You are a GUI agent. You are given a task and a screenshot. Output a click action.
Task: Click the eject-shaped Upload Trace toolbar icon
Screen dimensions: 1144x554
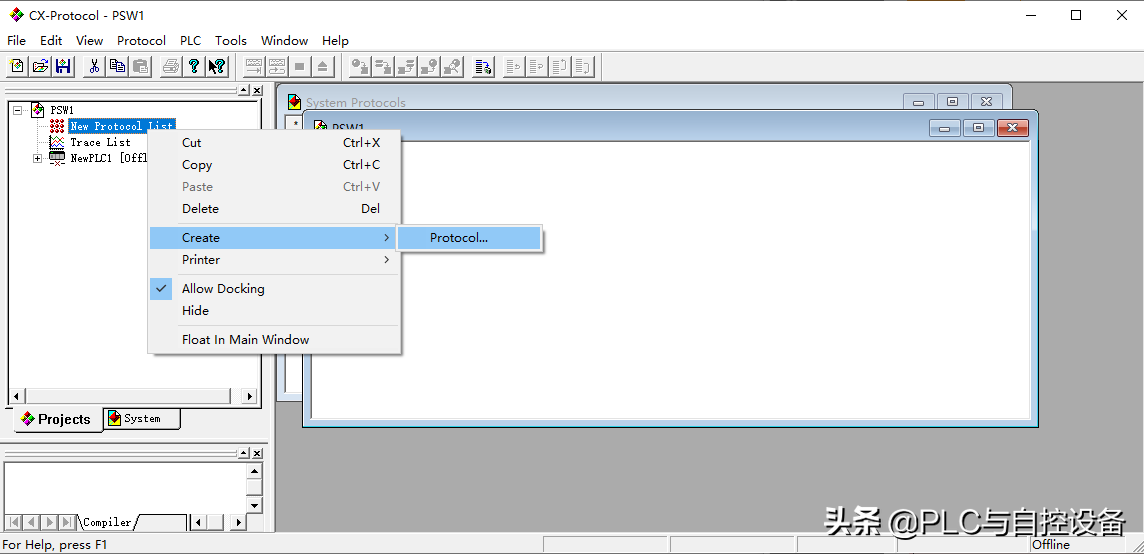pyautogui.click(x=322, y=66)
